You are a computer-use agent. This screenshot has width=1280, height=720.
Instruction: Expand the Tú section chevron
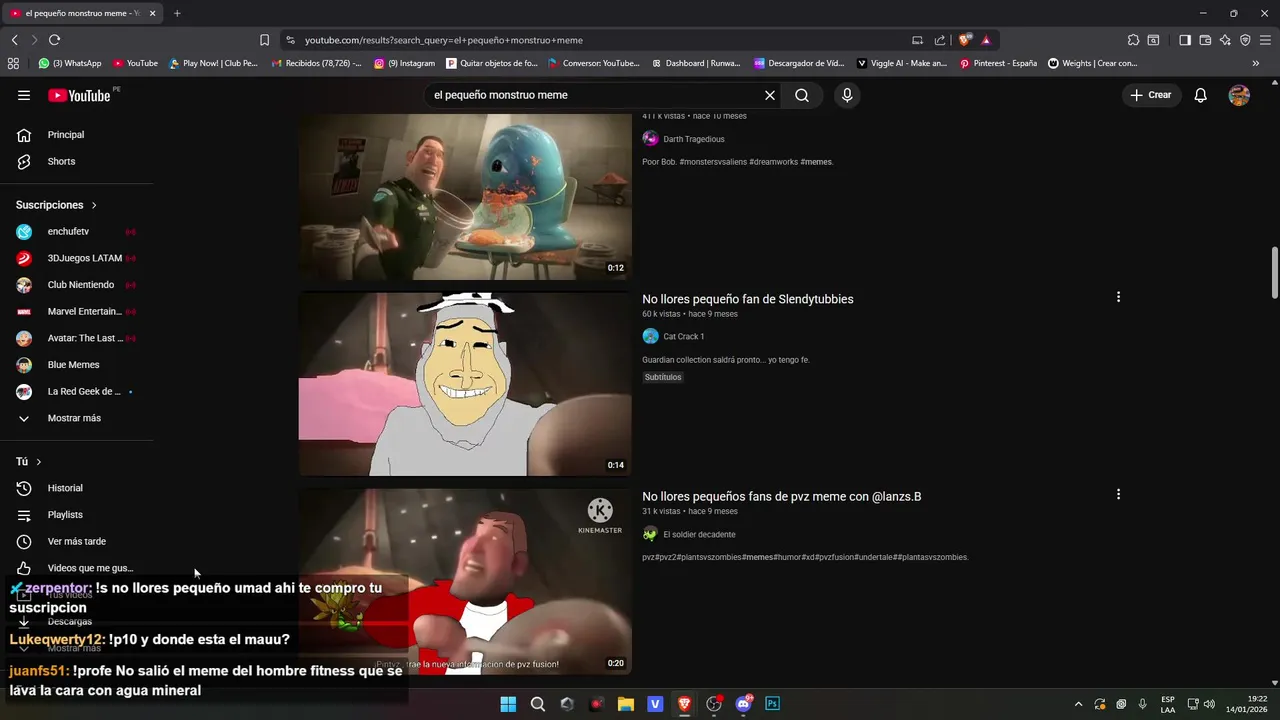[x=39, y=462]
